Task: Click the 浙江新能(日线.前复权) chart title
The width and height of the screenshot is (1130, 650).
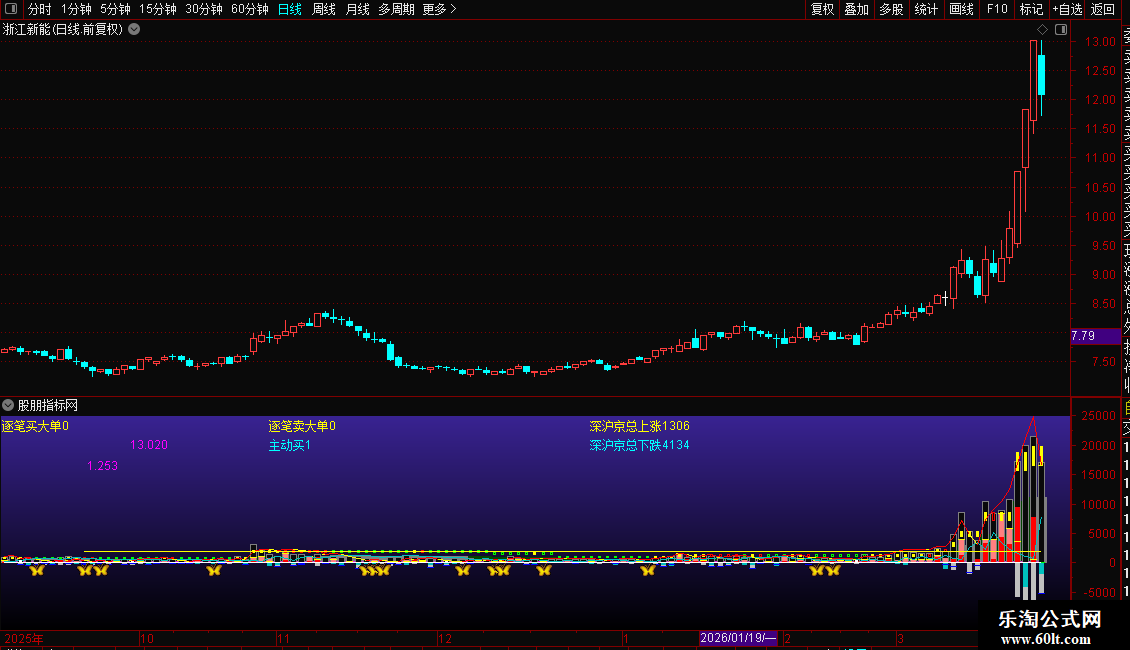Action: 63,30
